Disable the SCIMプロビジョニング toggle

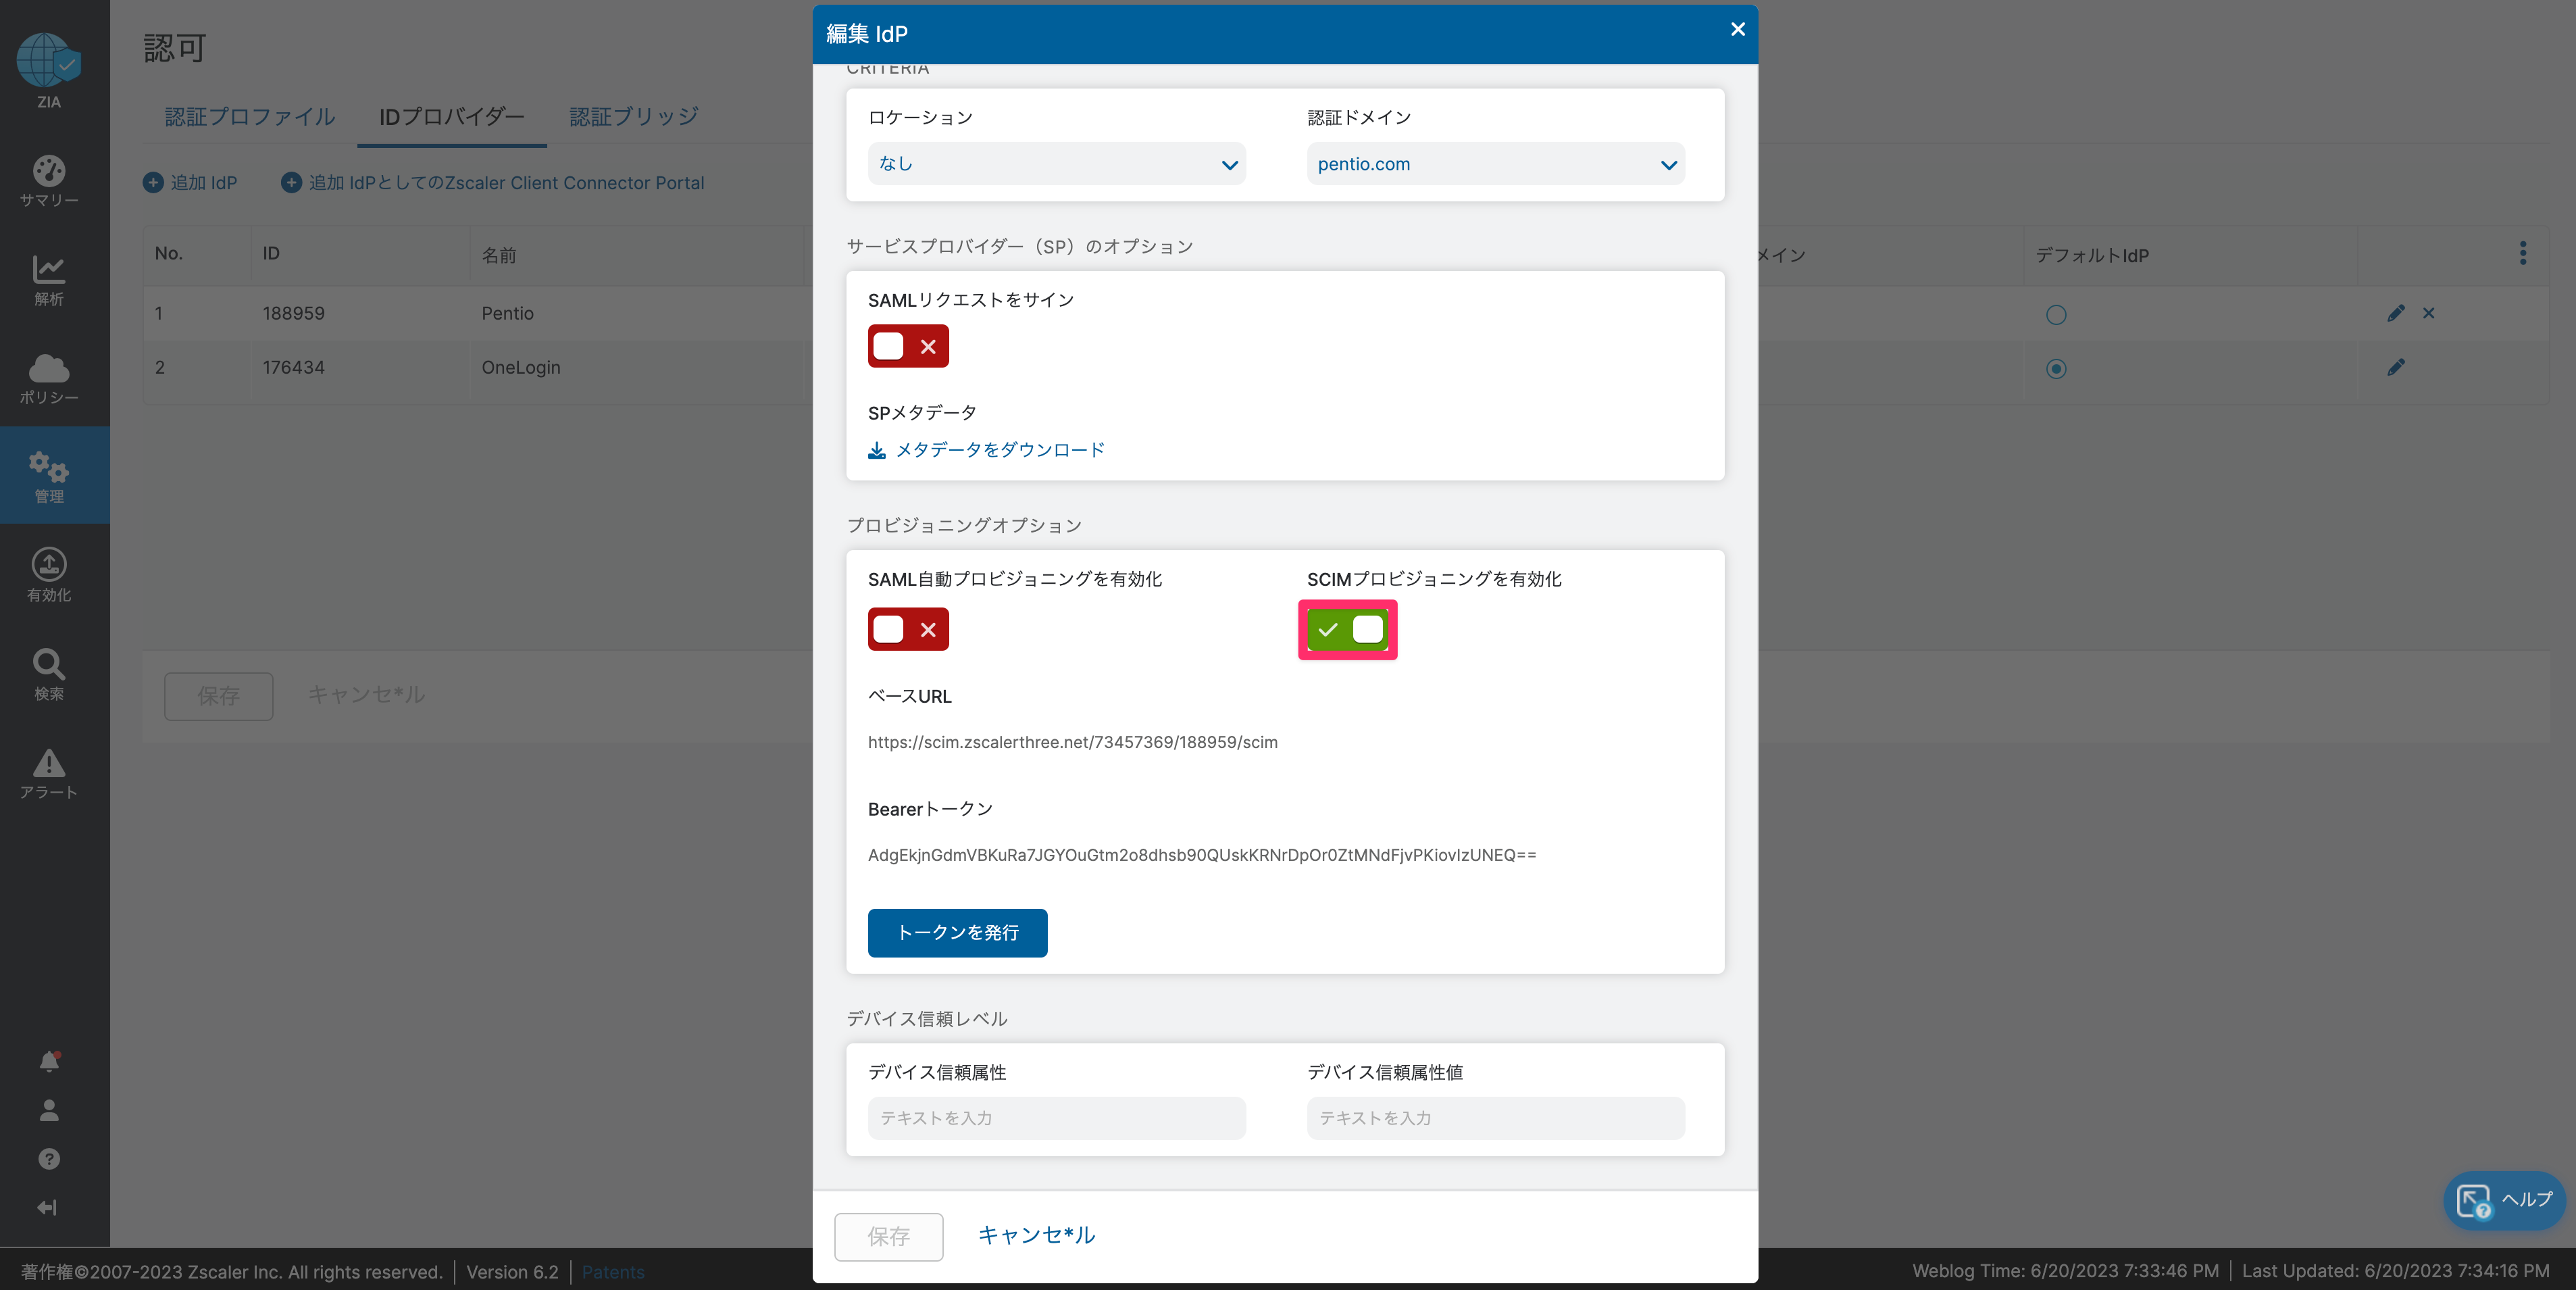[x=1347, y=629]
